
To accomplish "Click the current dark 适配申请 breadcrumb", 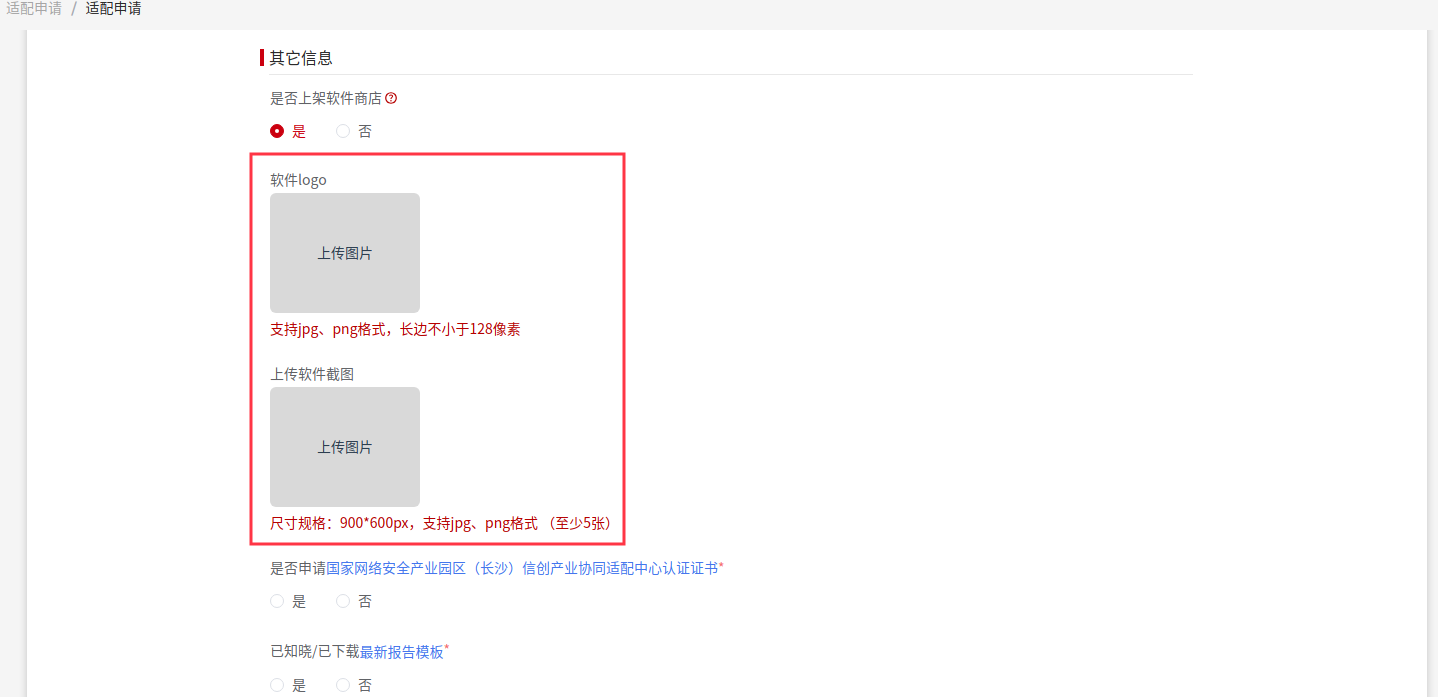I will click(113, 9).
